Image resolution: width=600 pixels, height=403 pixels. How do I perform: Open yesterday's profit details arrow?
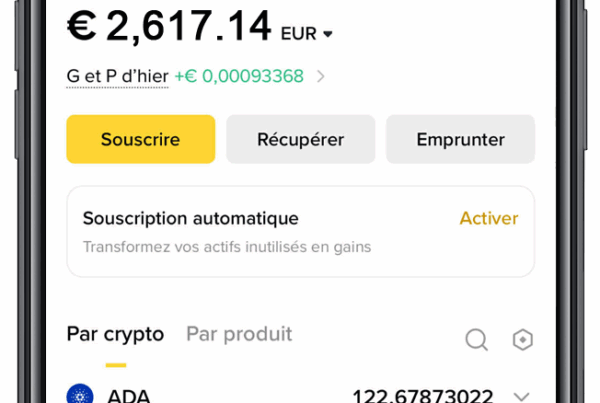(x=320, y=76)
